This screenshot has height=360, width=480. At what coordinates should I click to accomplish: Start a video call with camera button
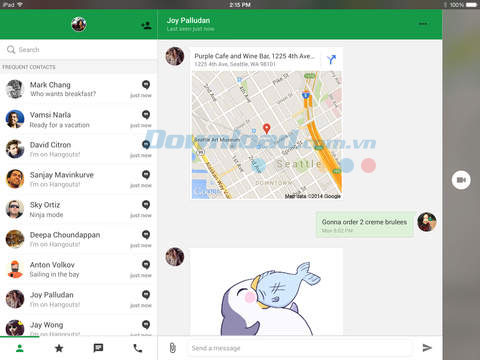tap(461, 180)
